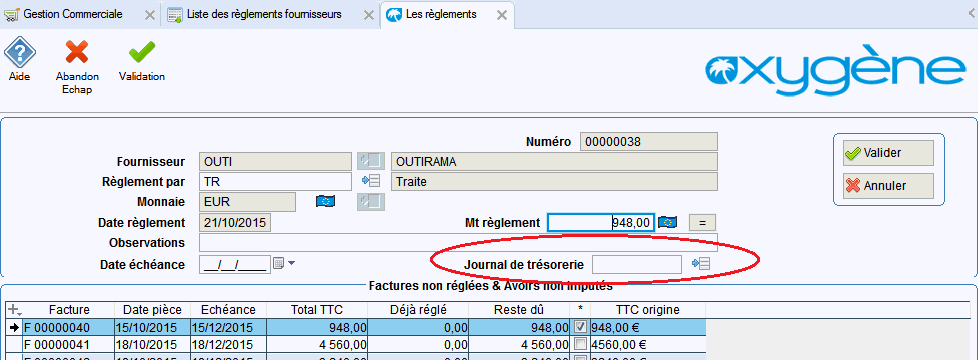This screenshot has height=360, width=978.
Task: Switch to Gestion Commerciale tab
Action: [x=73, y=14]
